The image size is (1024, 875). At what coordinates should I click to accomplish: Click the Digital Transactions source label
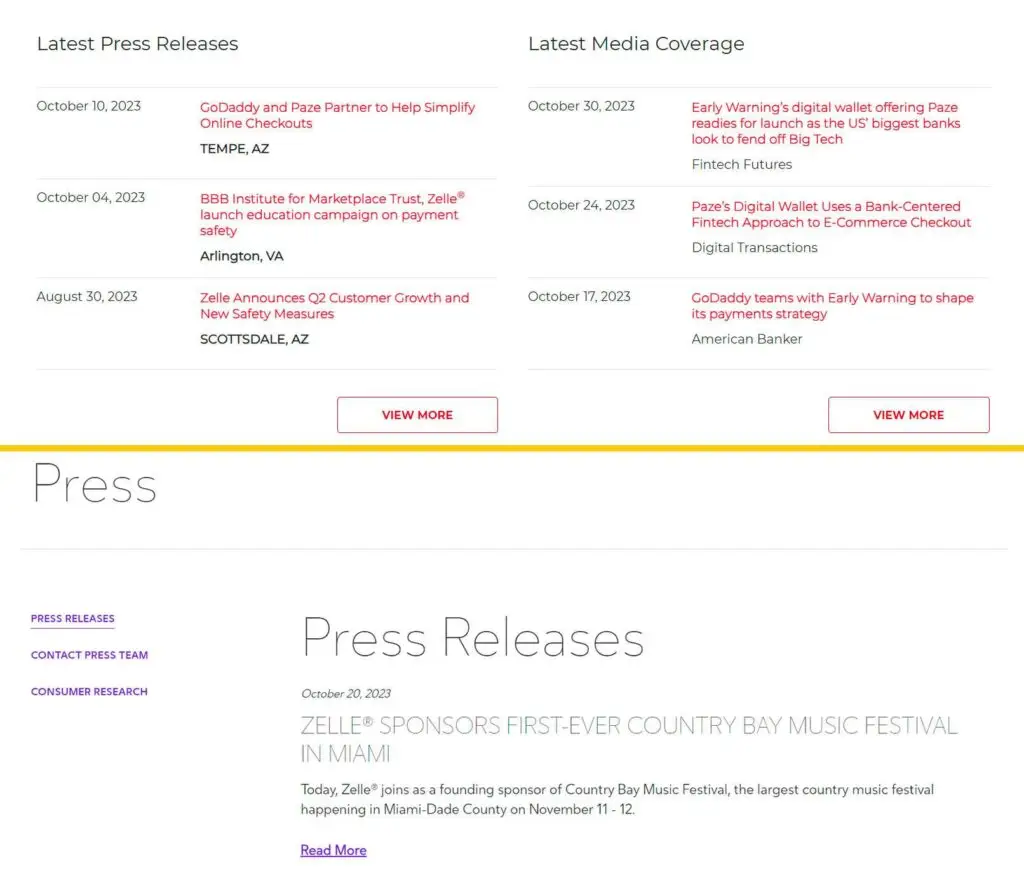754,247
